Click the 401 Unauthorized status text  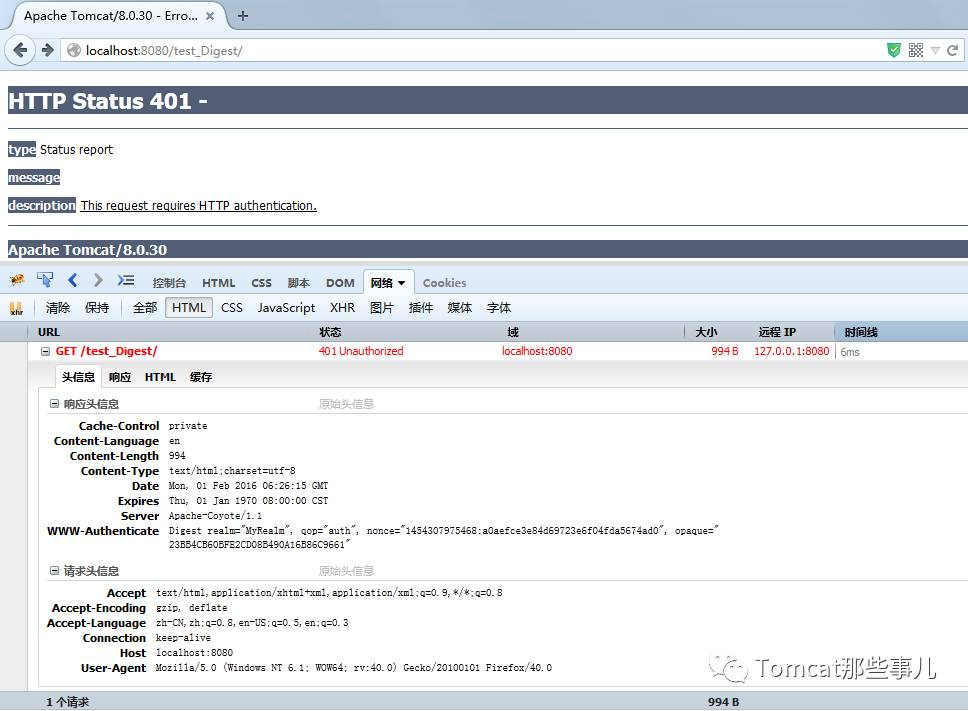click(361, 351)
